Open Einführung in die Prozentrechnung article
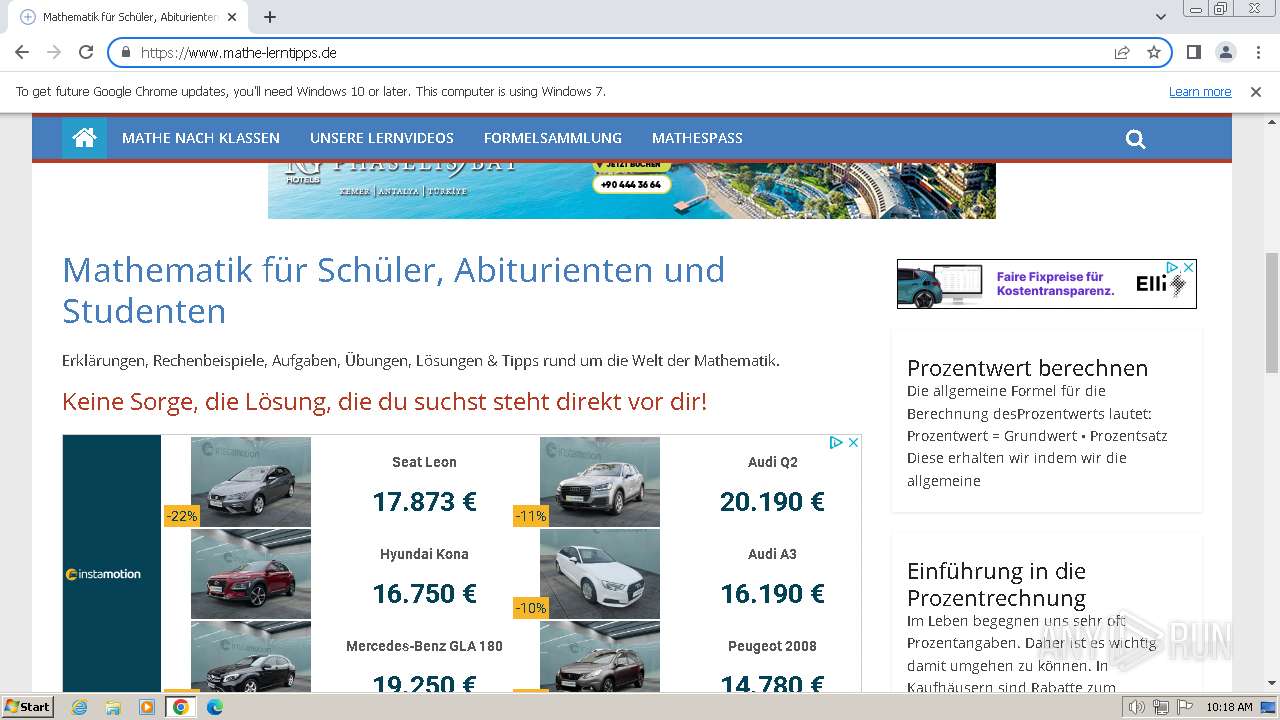This screenshot has height=720, width=1280. [x=996, y=584]
